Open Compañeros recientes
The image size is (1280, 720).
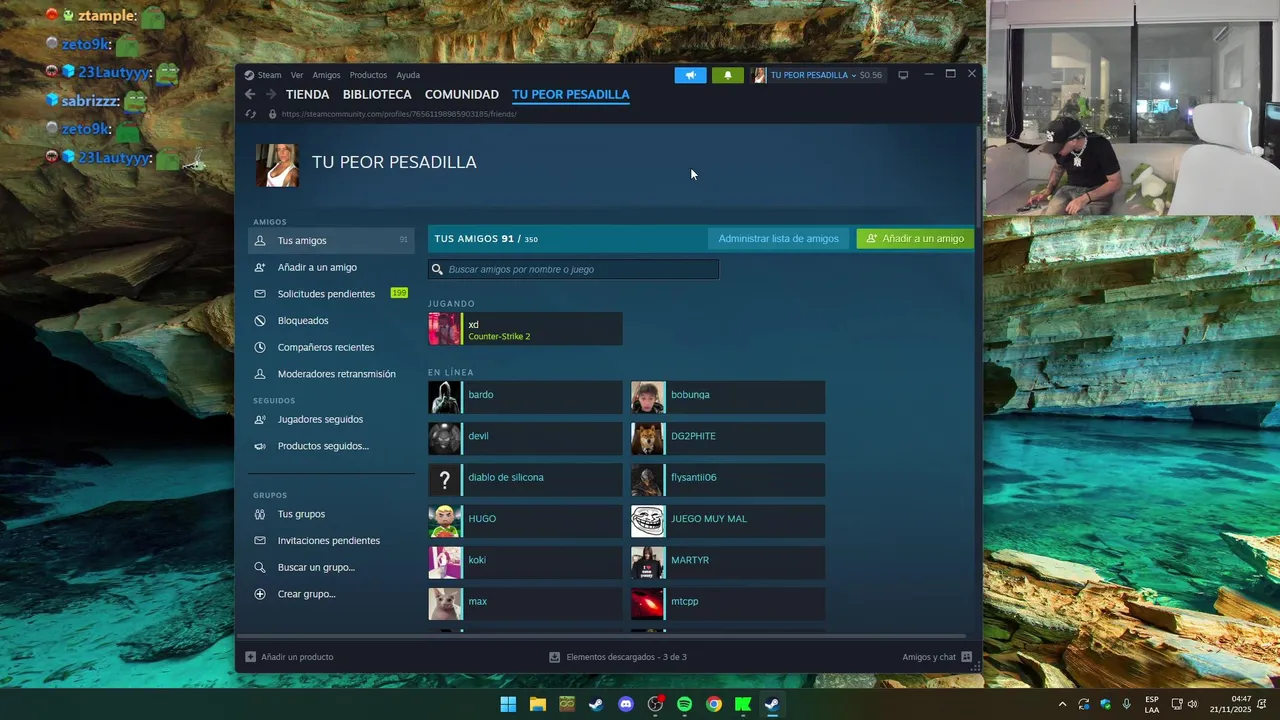pos(331,347)
